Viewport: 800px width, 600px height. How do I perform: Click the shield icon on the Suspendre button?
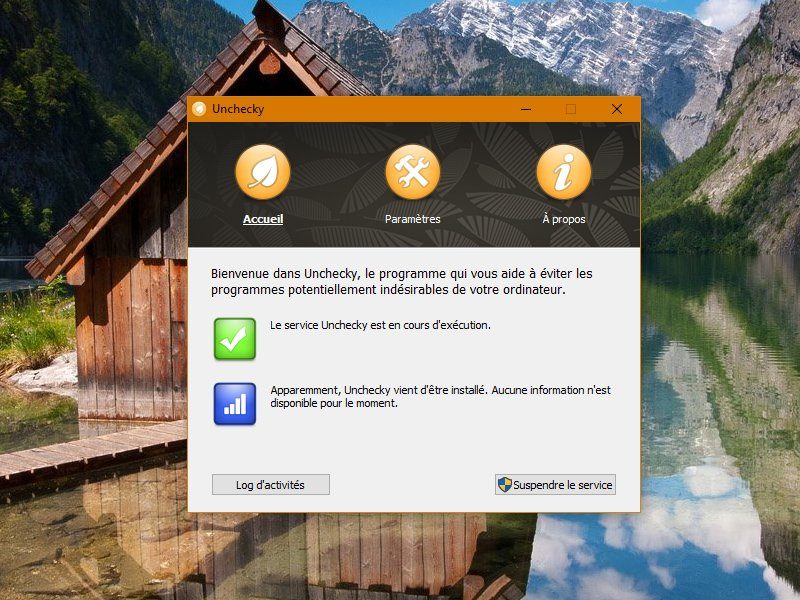[505, 485]
